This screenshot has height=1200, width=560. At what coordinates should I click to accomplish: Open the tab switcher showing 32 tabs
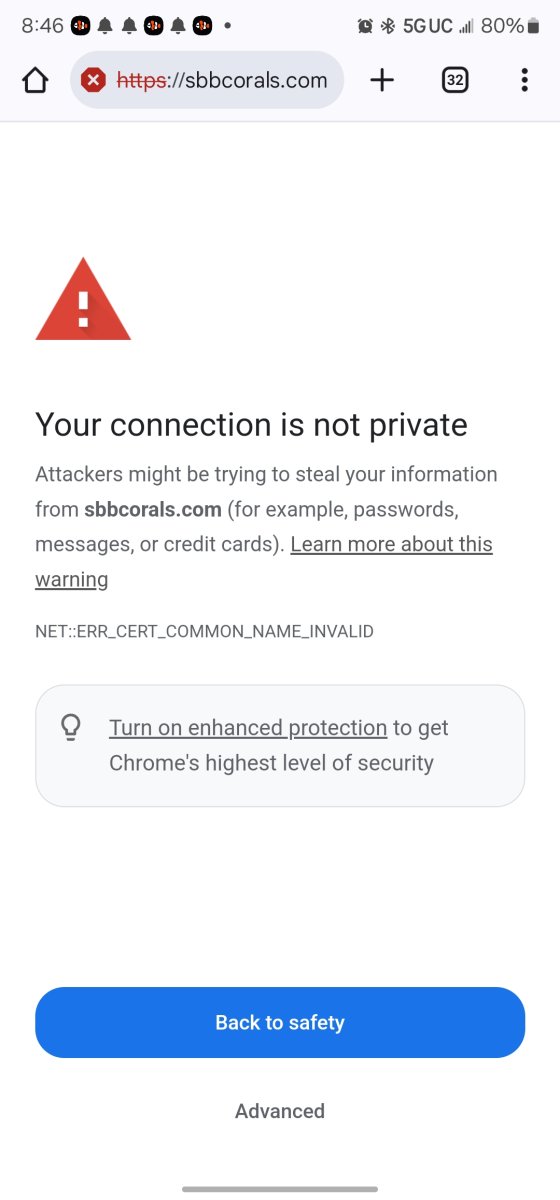click(455, 80)
